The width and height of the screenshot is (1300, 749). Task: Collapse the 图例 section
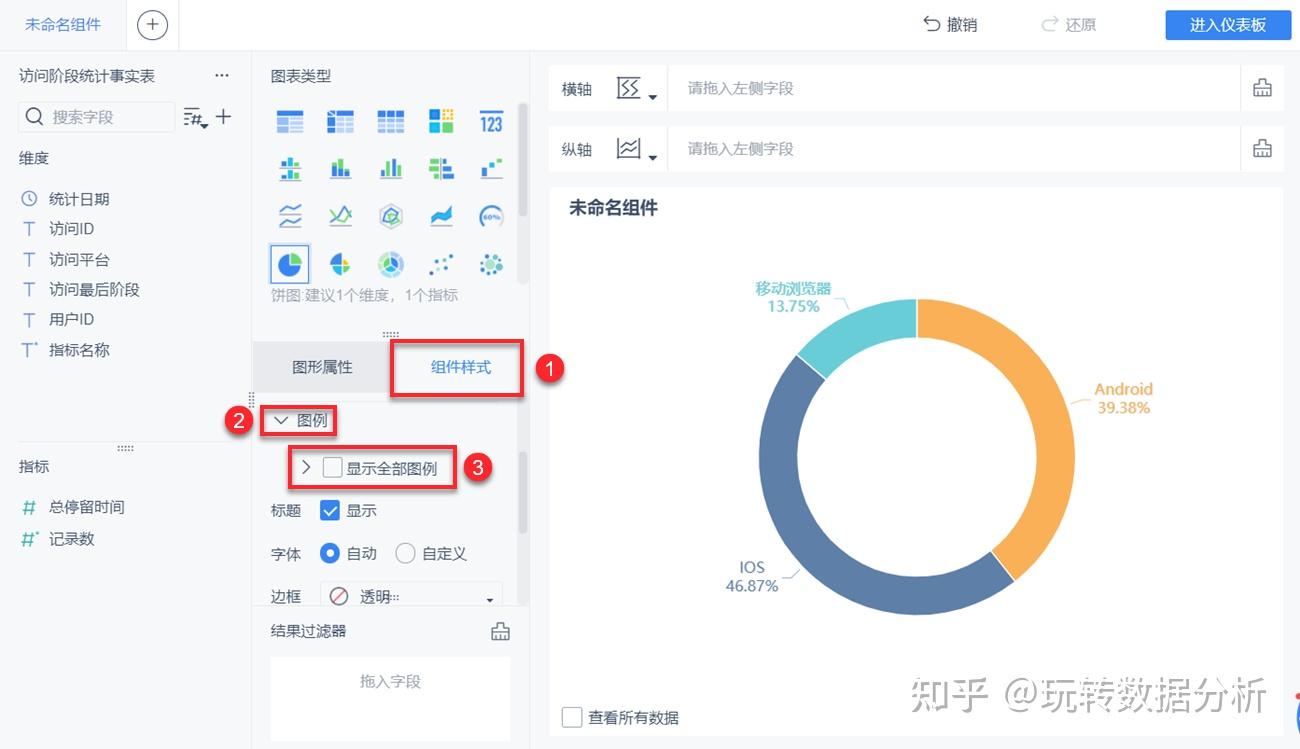click(279, 421)
